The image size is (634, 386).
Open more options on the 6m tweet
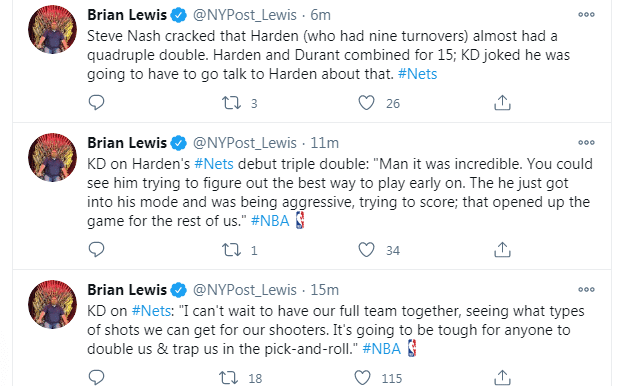pos(586,15)
